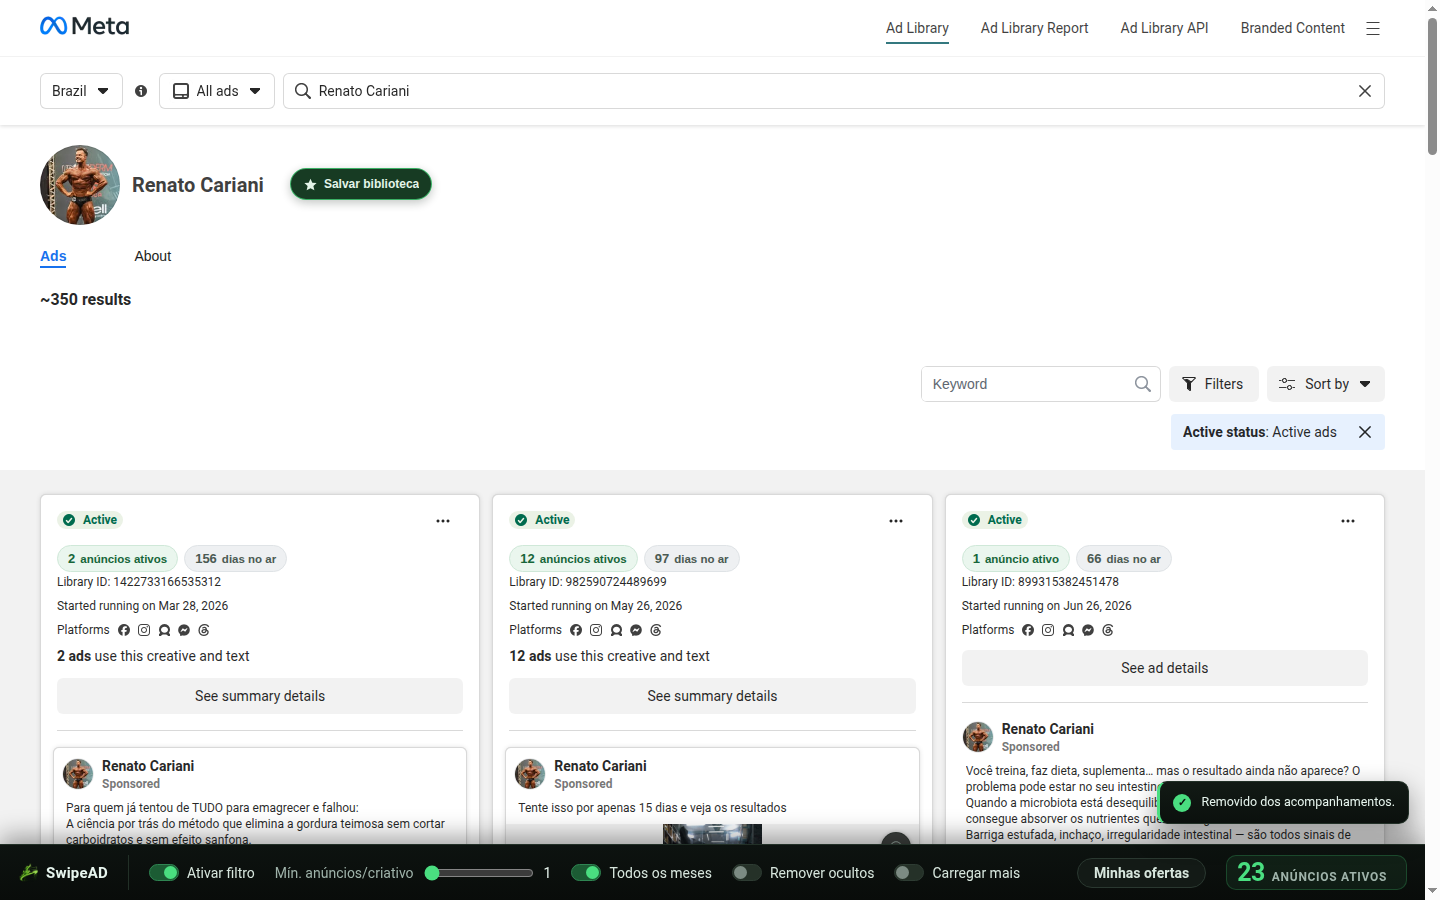Viewport: 1440px width, 900px height.
Task: Click the 2 anúncios ativos badge
Action: [x=118, y=559]
